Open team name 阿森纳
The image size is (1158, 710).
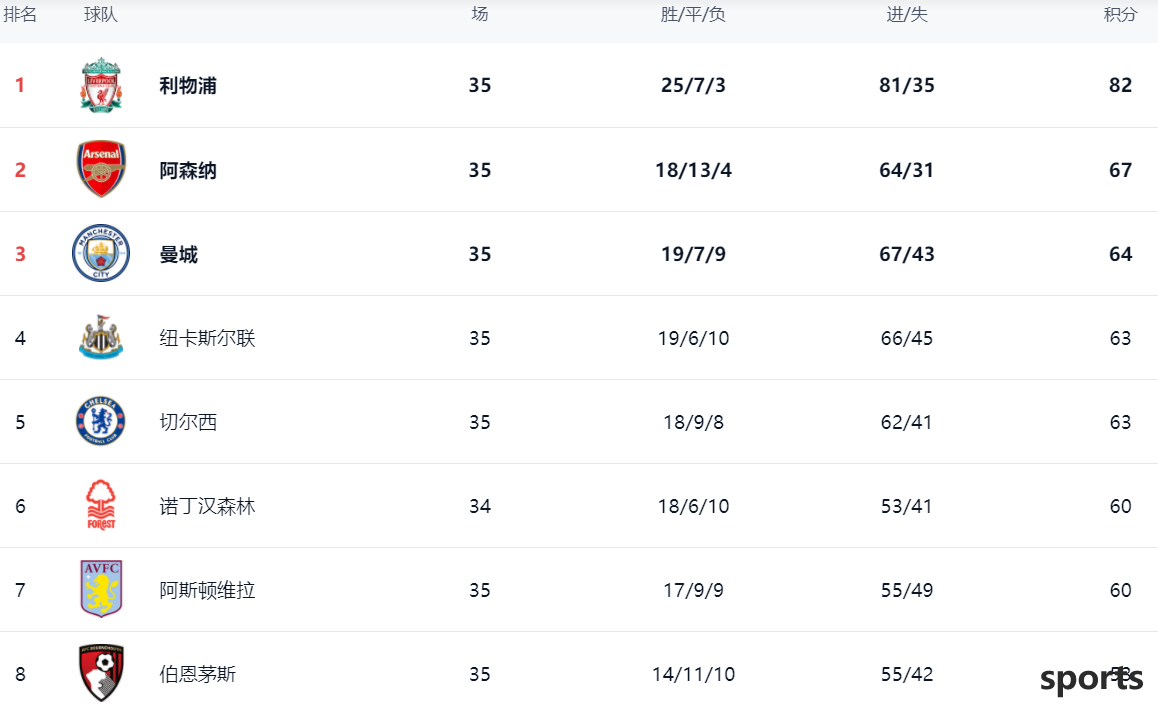188,171
